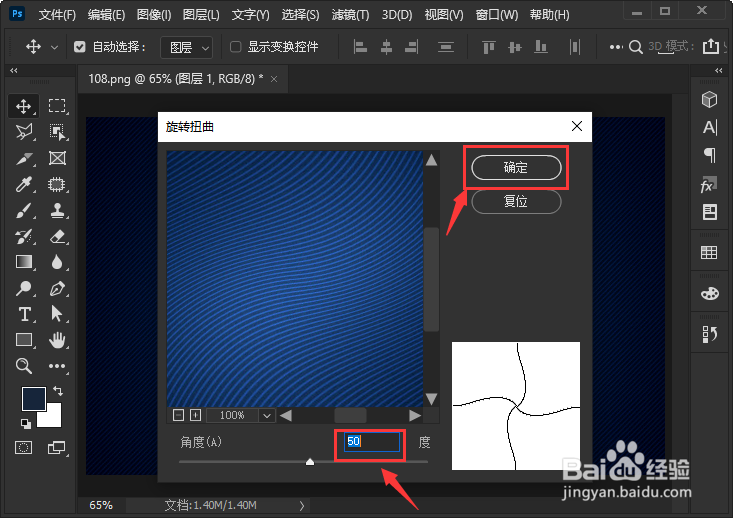Open the Window menu

coord(497,15)
